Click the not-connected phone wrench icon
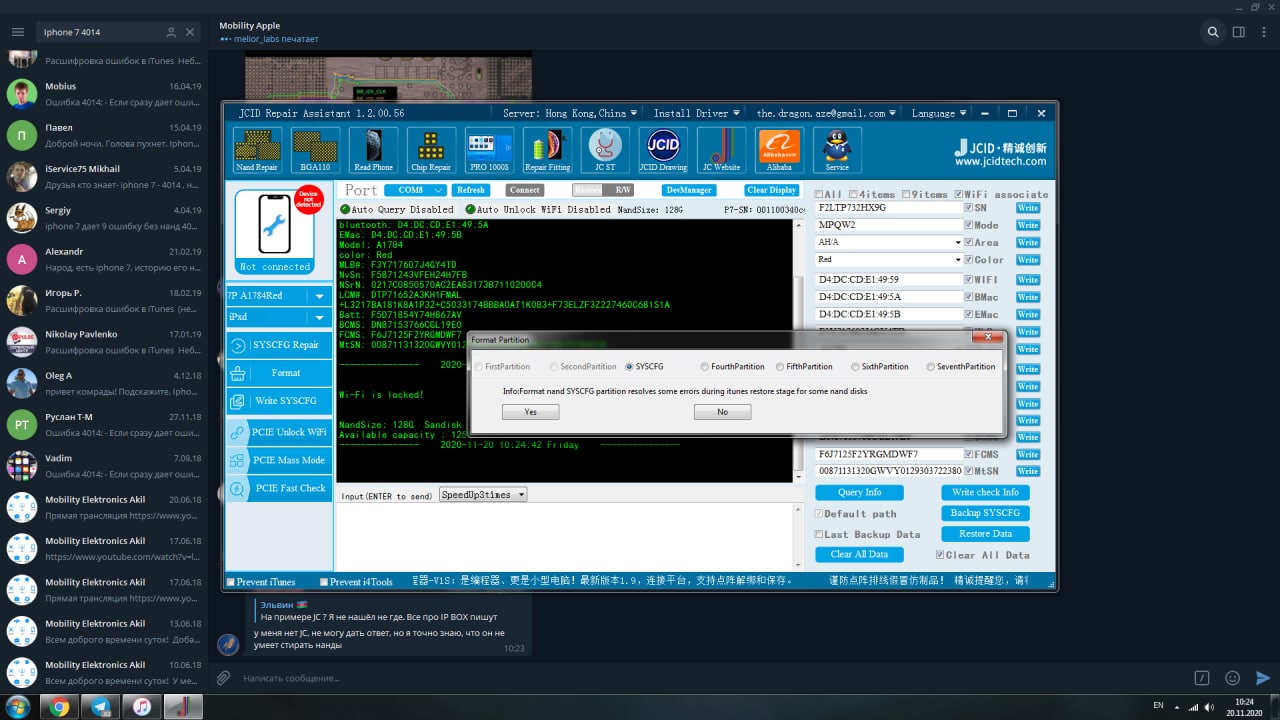The image size is (1280, 720). [274, 224]
